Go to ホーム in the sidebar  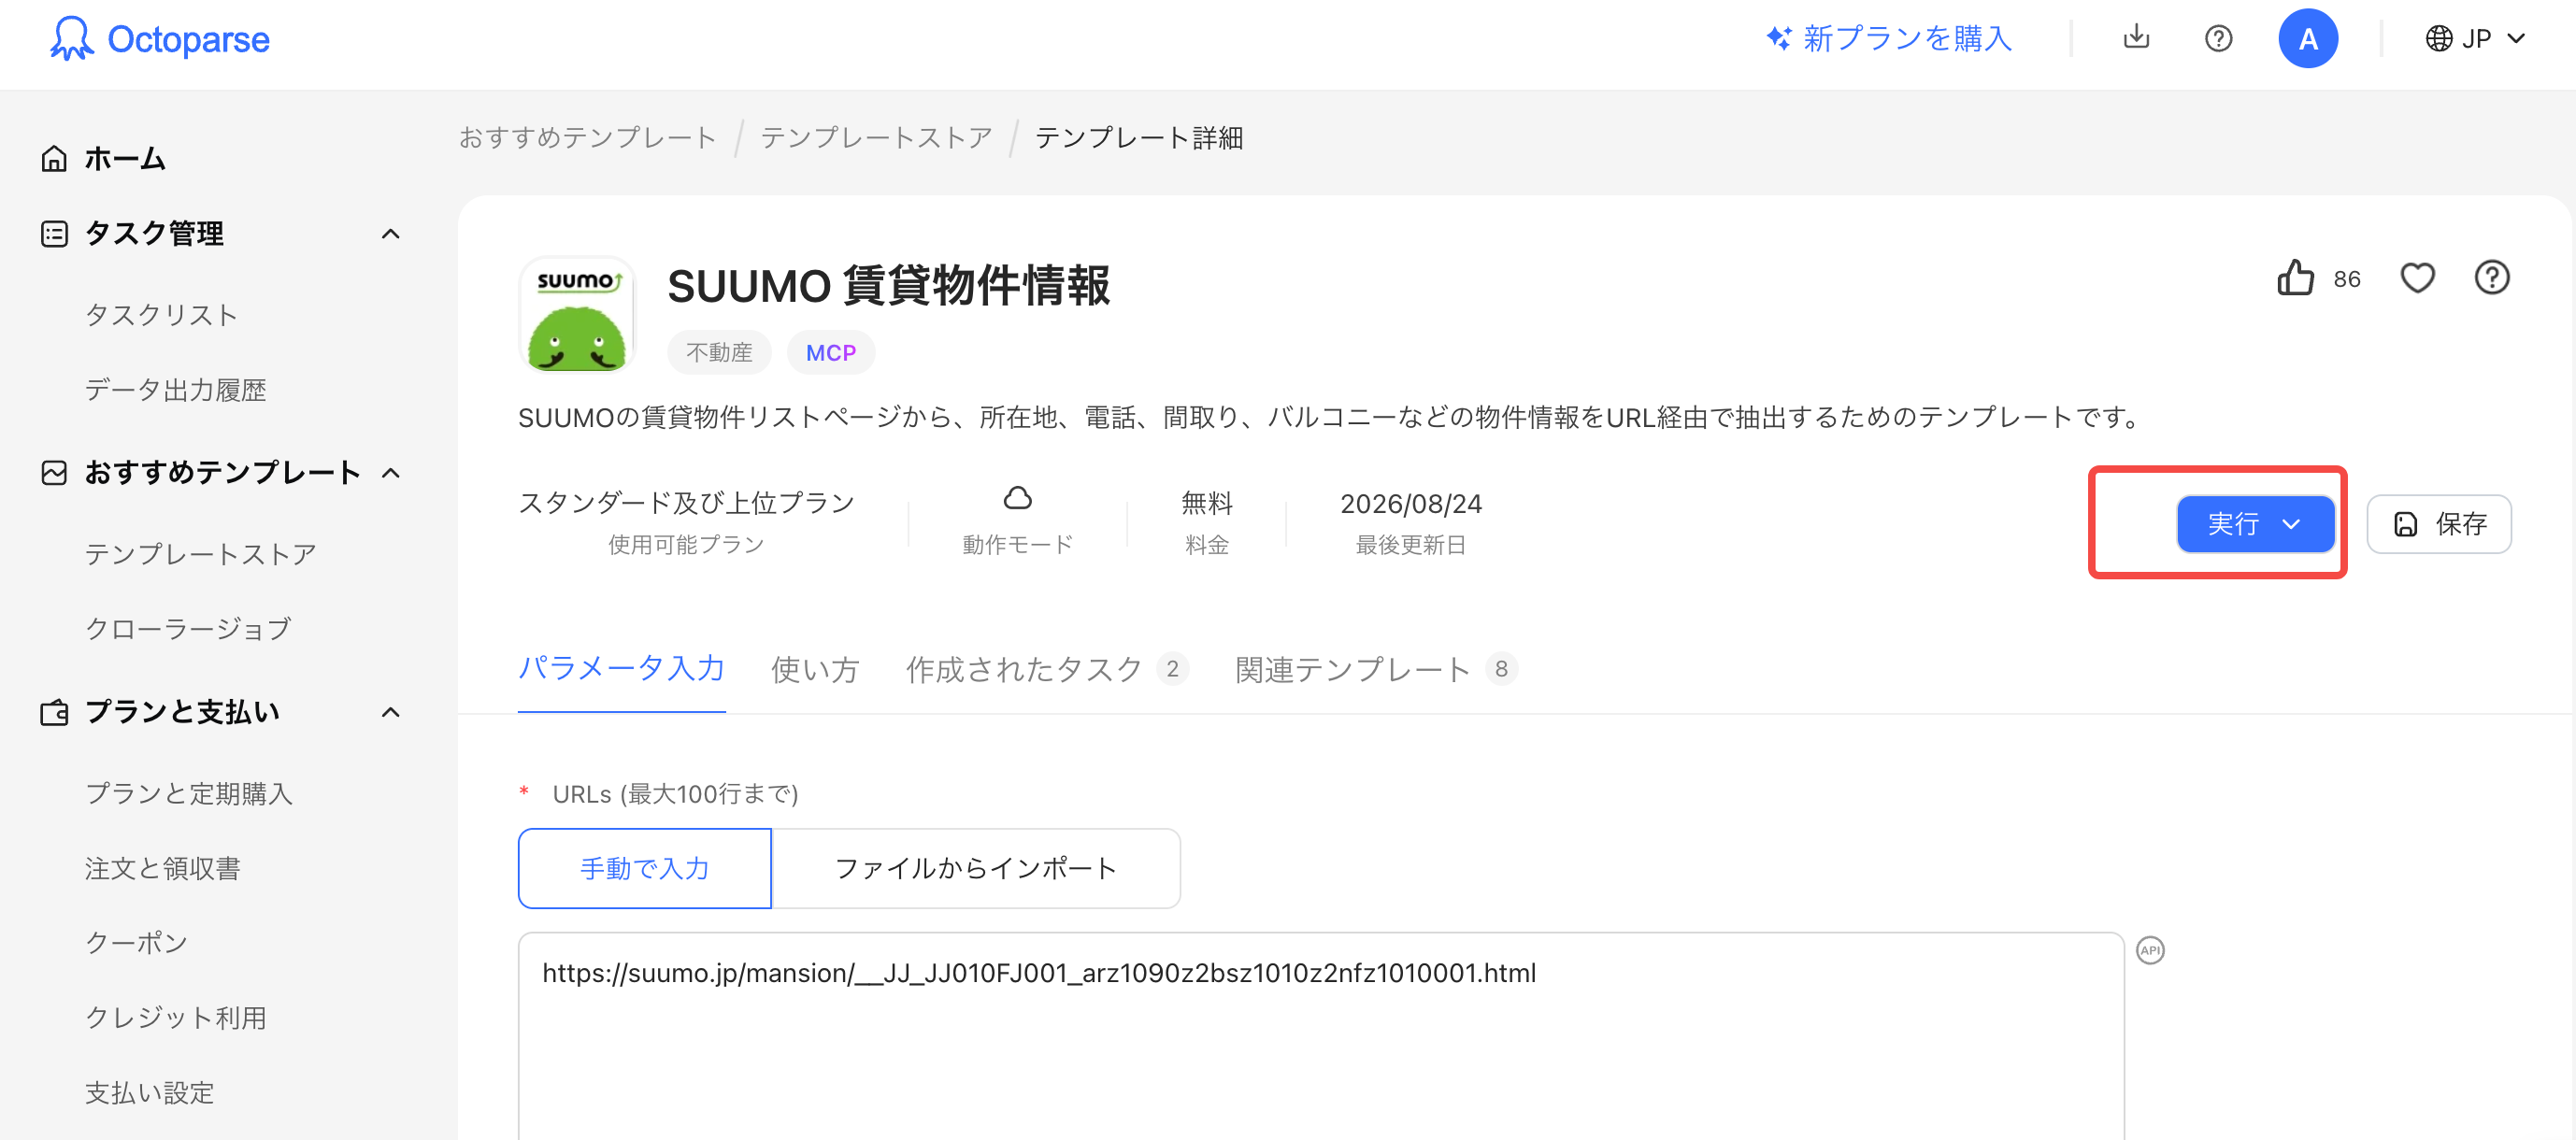[125, 158]
